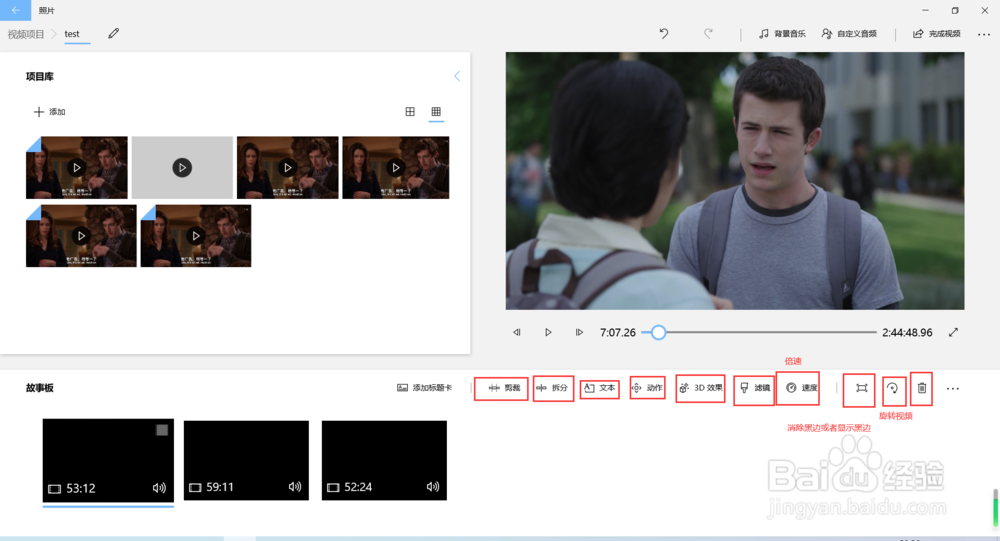Adjust volume of the 52:24 clip
Screen dimensions: 1000x541
[433, 487]
